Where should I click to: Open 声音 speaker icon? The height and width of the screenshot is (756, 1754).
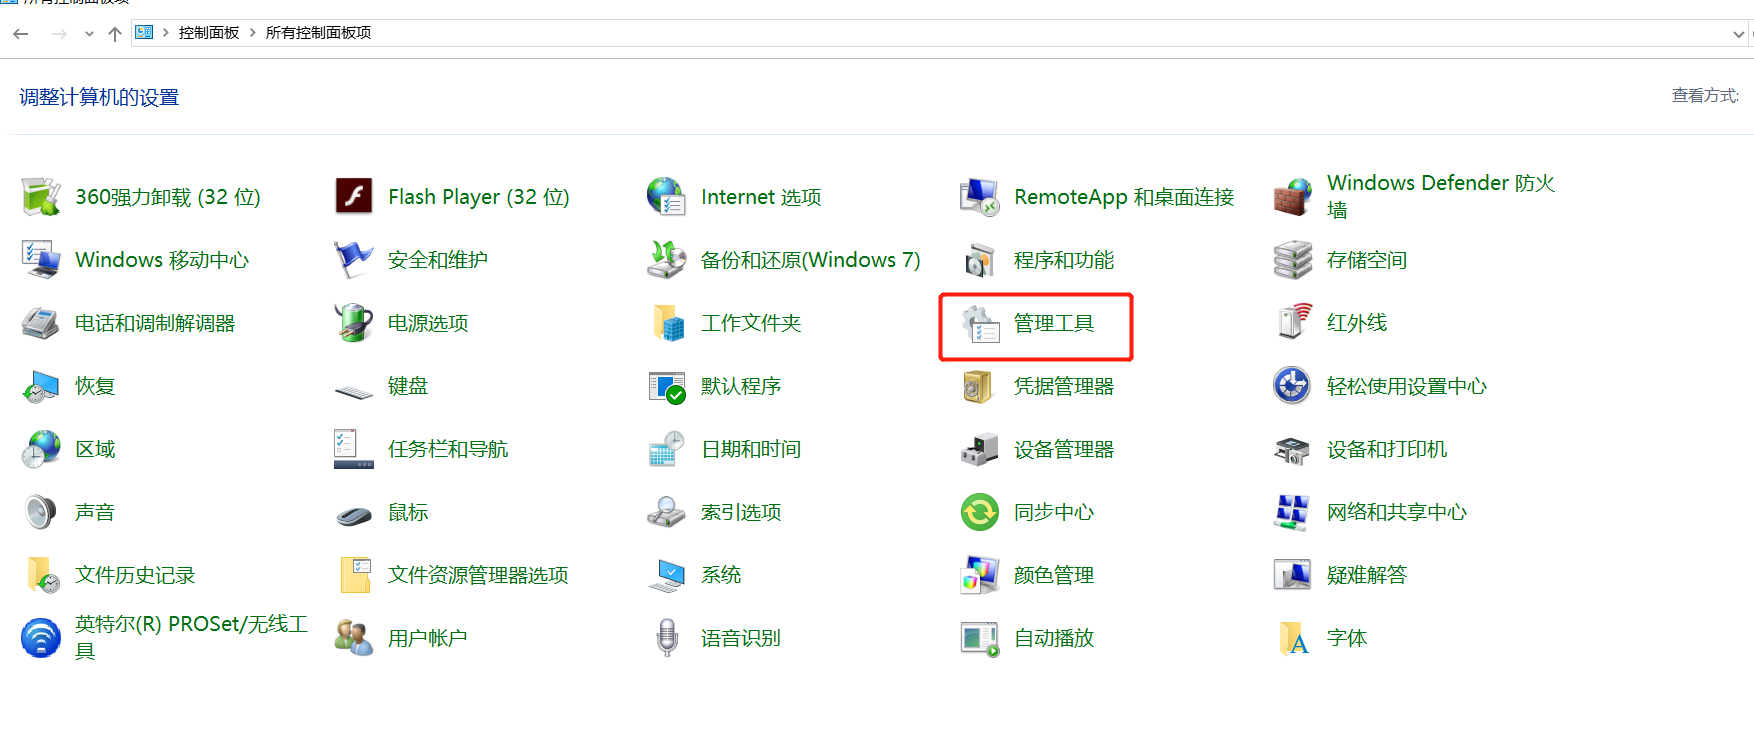(41, 512)
